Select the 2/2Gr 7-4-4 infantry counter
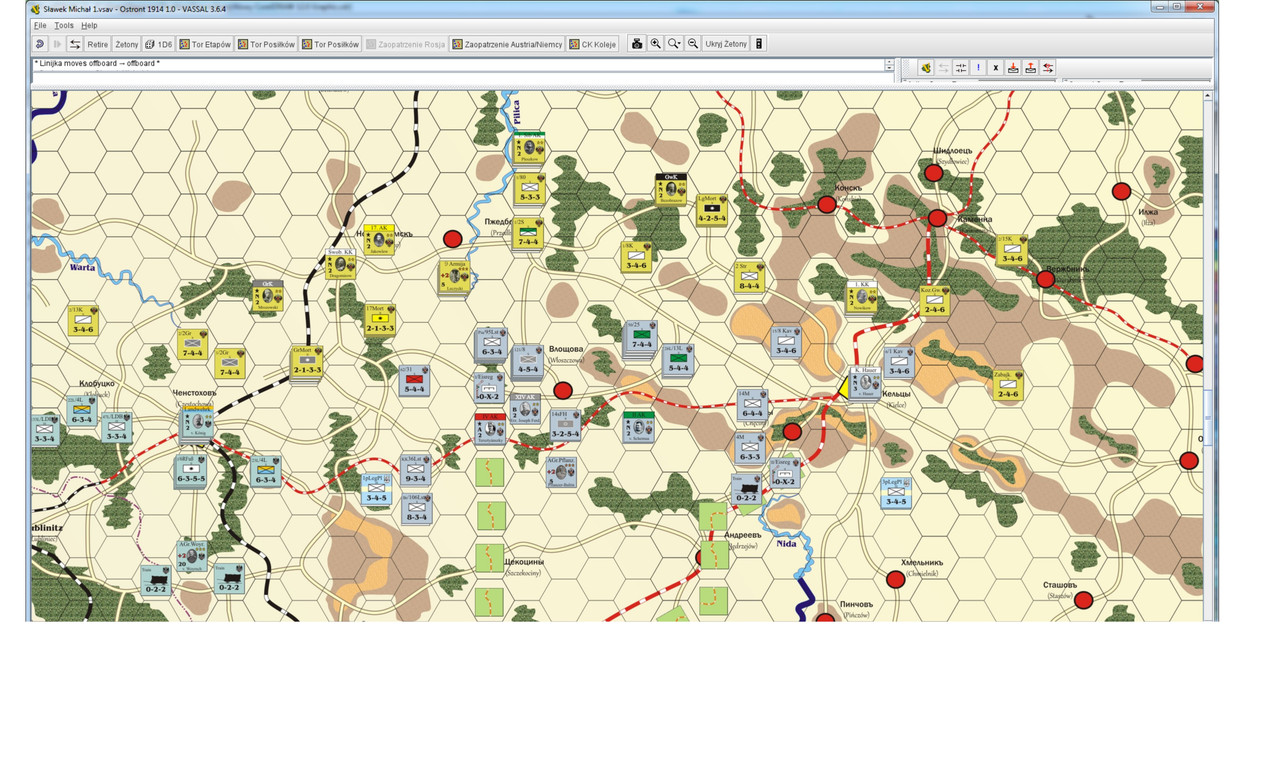Screen dimensions: 1280x764 [192, 343]
